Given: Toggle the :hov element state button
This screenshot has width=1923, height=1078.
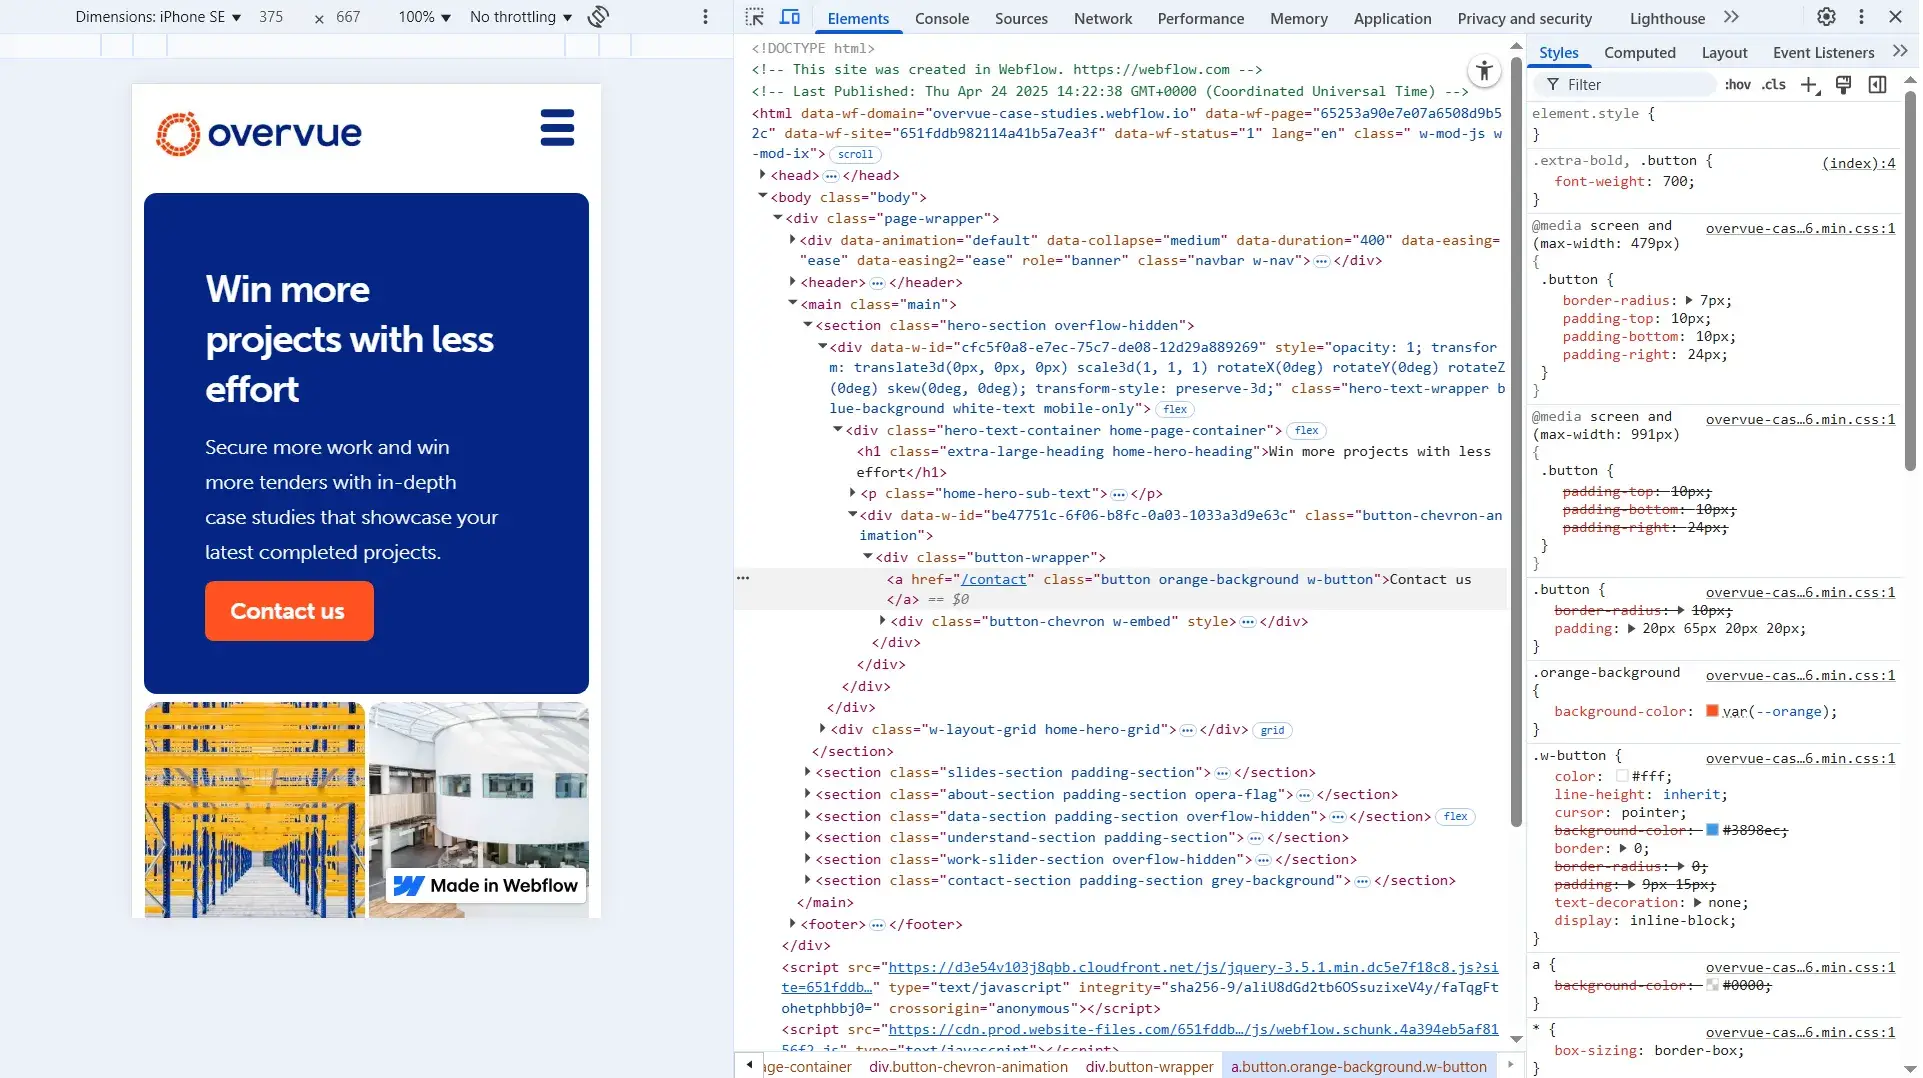Looking at the screenshot, I should pyautogui.click(x=1738, y=85).
